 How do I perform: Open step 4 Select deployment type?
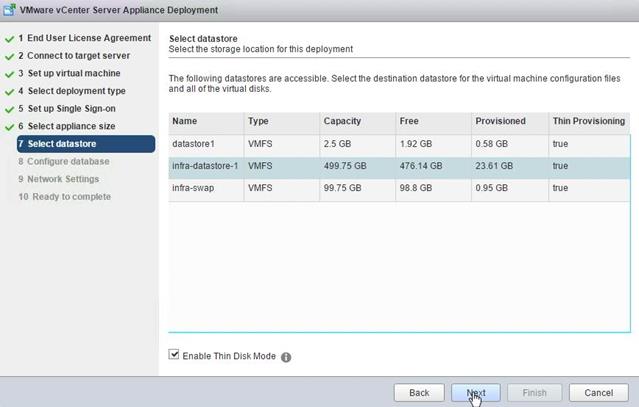(72, 91)
